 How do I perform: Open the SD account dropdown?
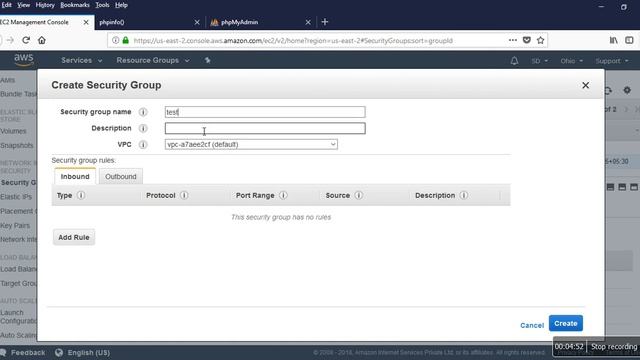tap(539, 61)
